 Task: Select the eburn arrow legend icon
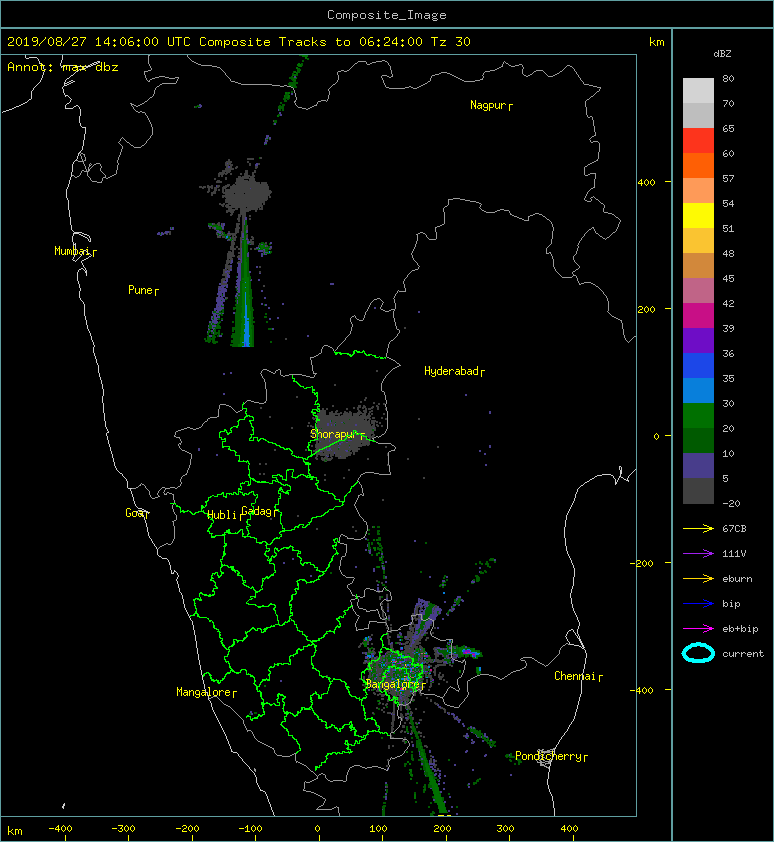click(698, 579)
